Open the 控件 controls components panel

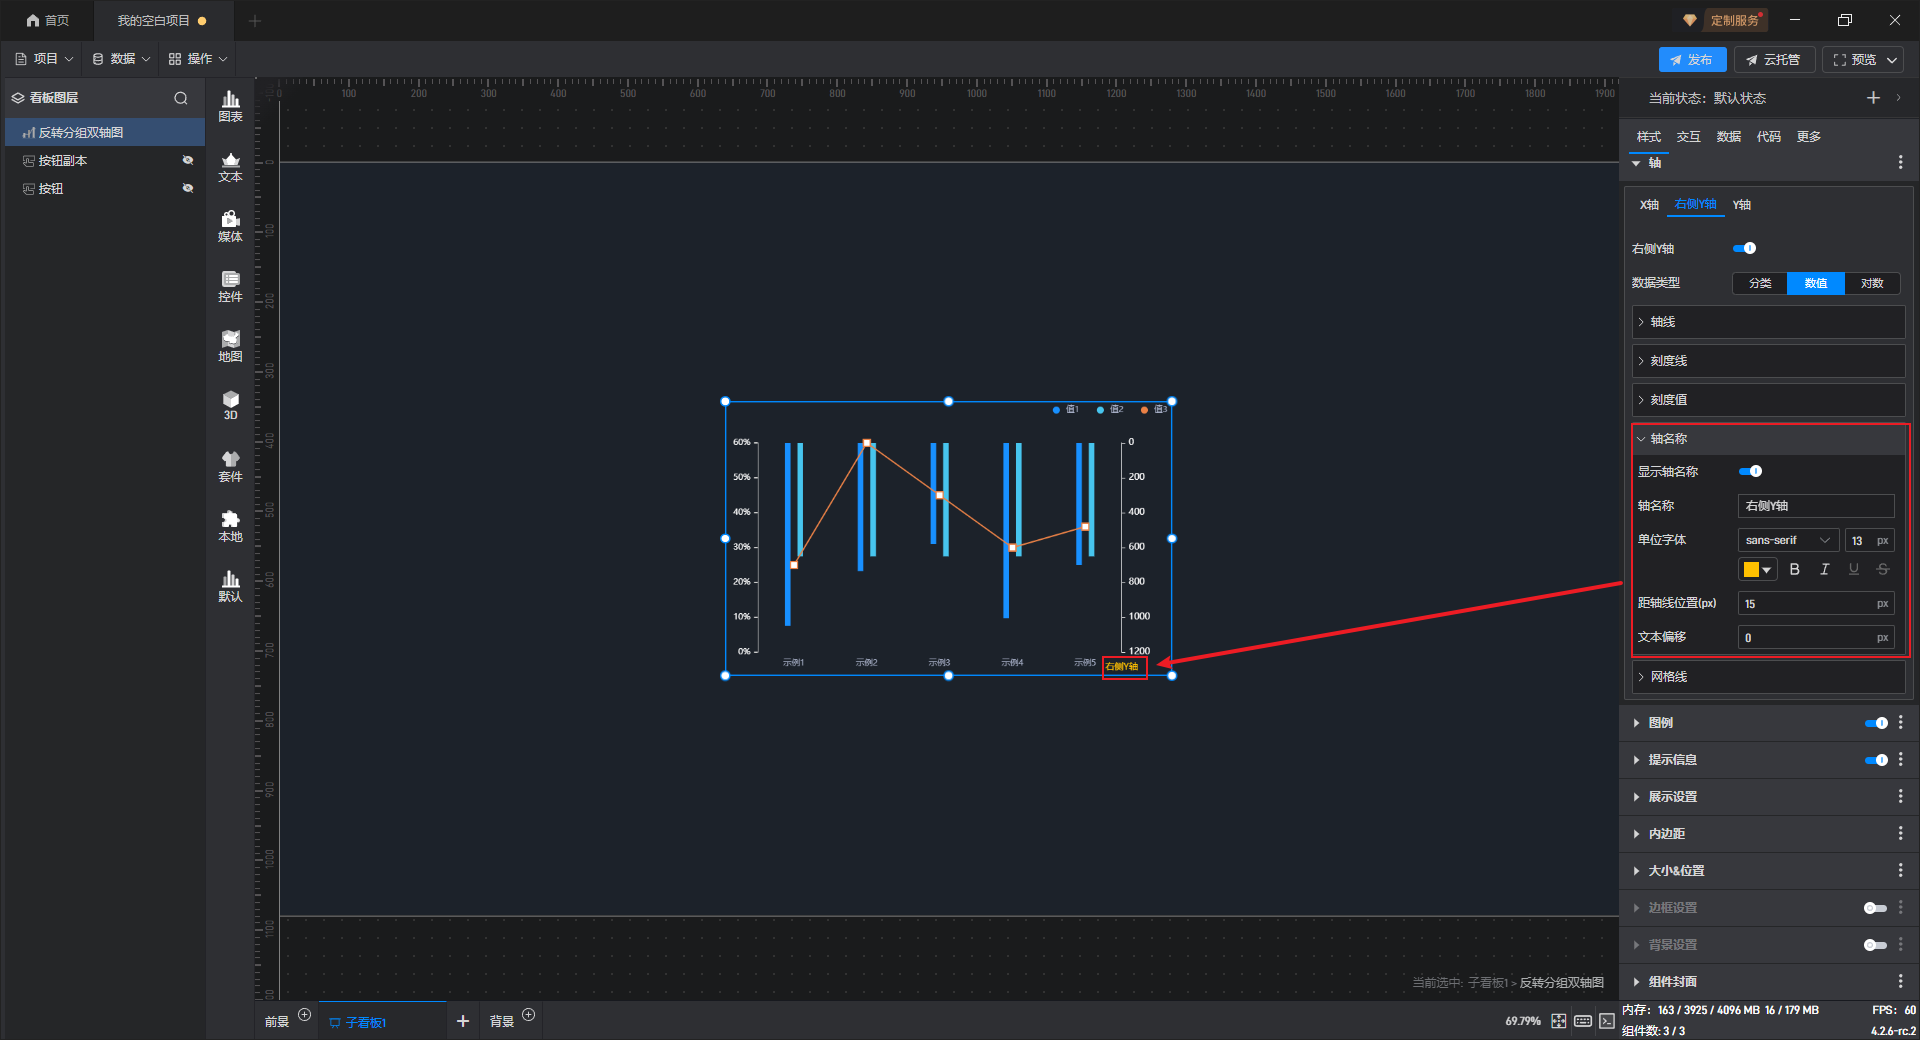[x=230, y=286]
